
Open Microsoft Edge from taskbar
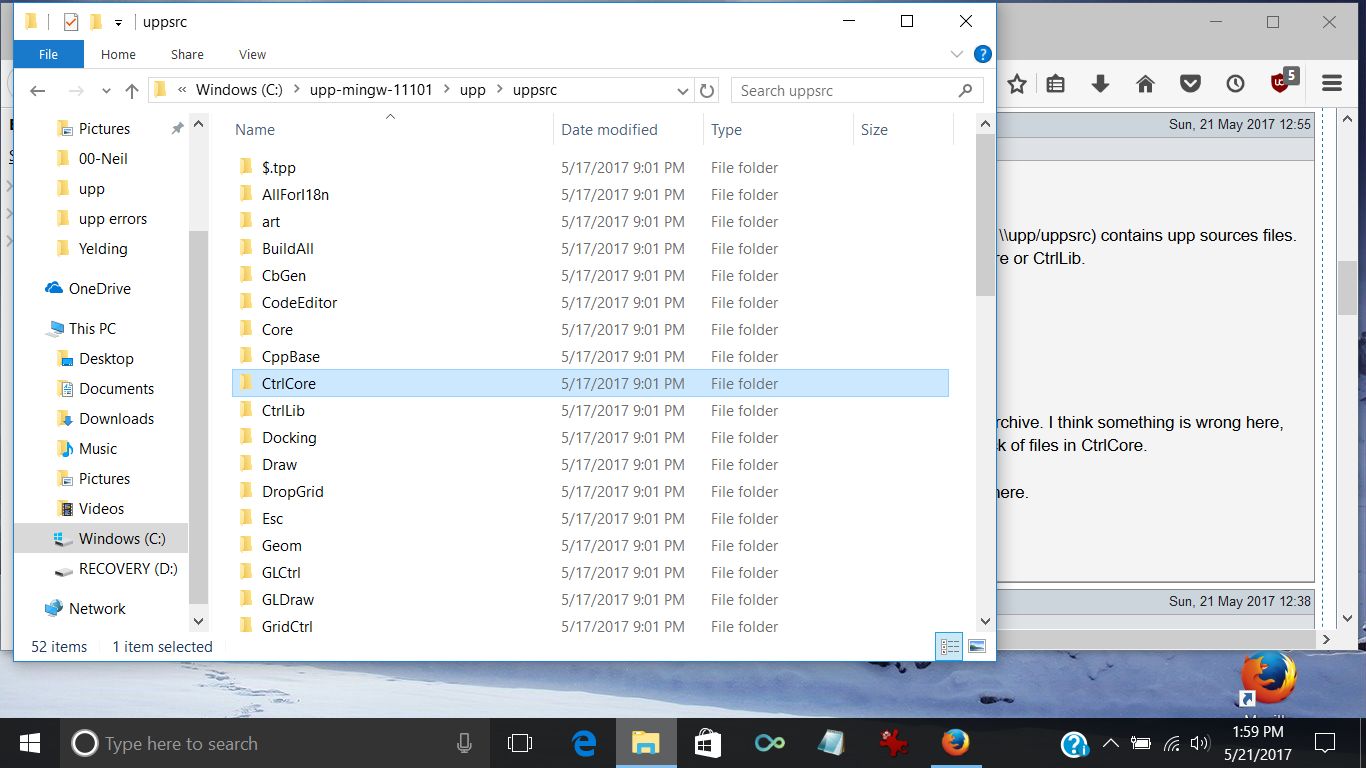pos(584,743)
